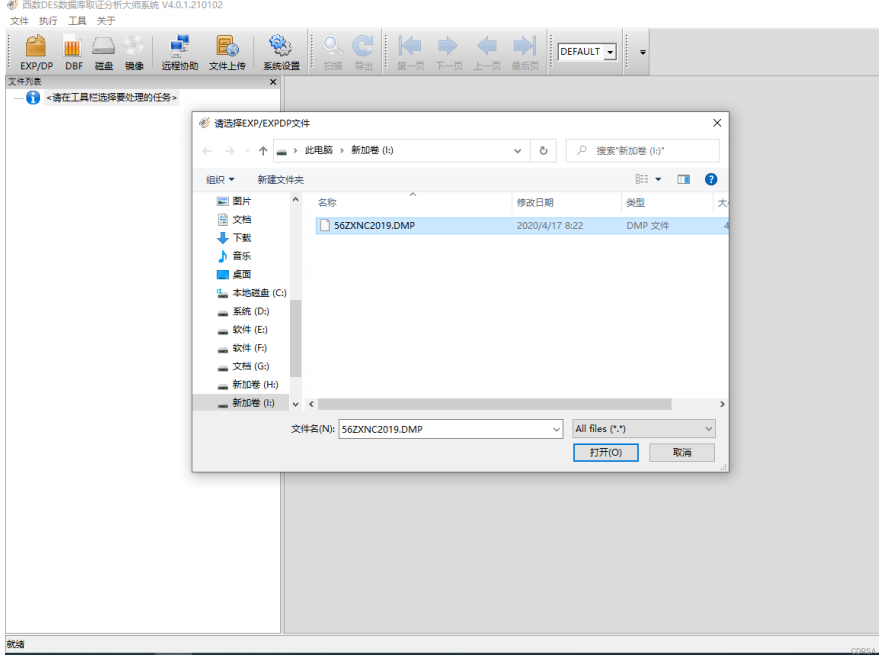Expand the All files type filter
The height and width of the screenshot is (656, 879).
[x=644, y=428]
